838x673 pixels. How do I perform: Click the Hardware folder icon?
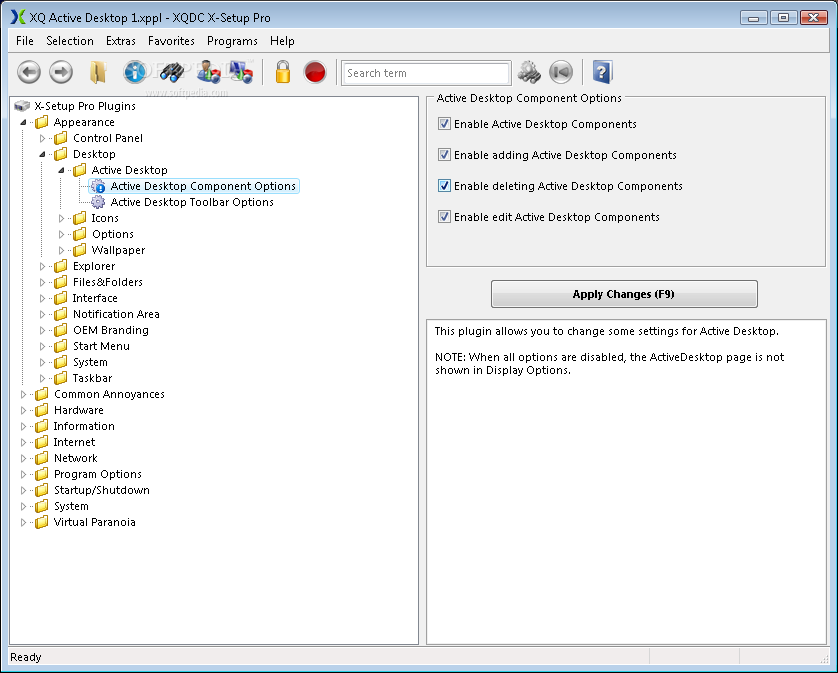(x=42, y=410)
